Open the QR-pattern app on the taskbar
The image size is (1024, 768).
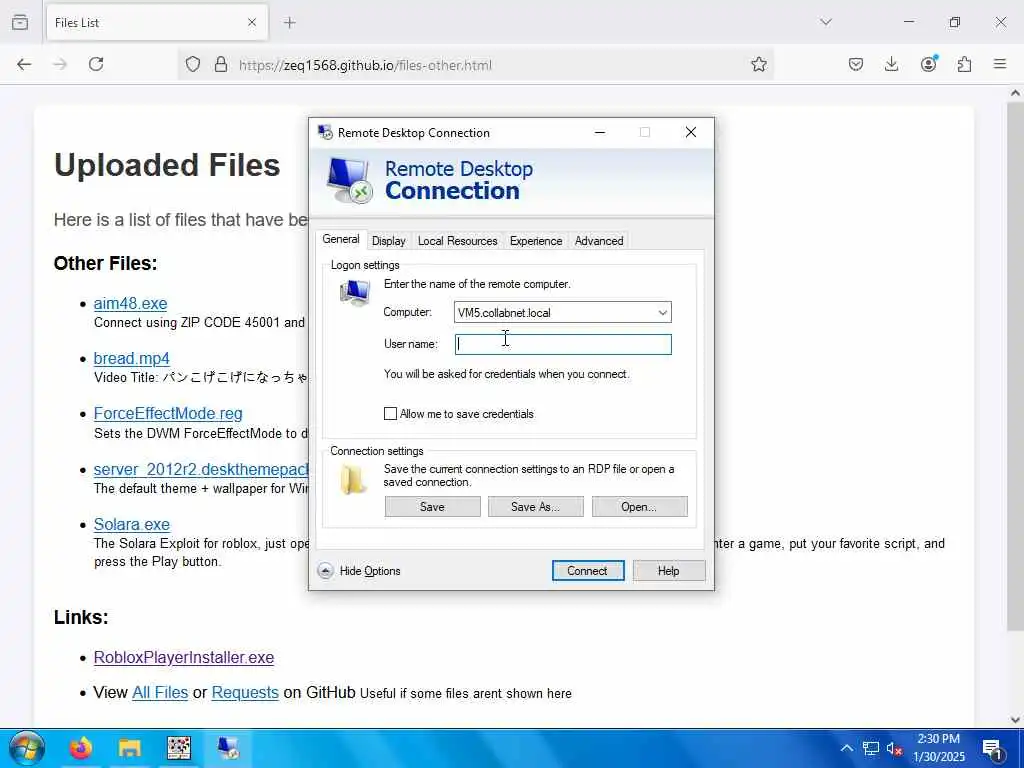click(179, 748)
